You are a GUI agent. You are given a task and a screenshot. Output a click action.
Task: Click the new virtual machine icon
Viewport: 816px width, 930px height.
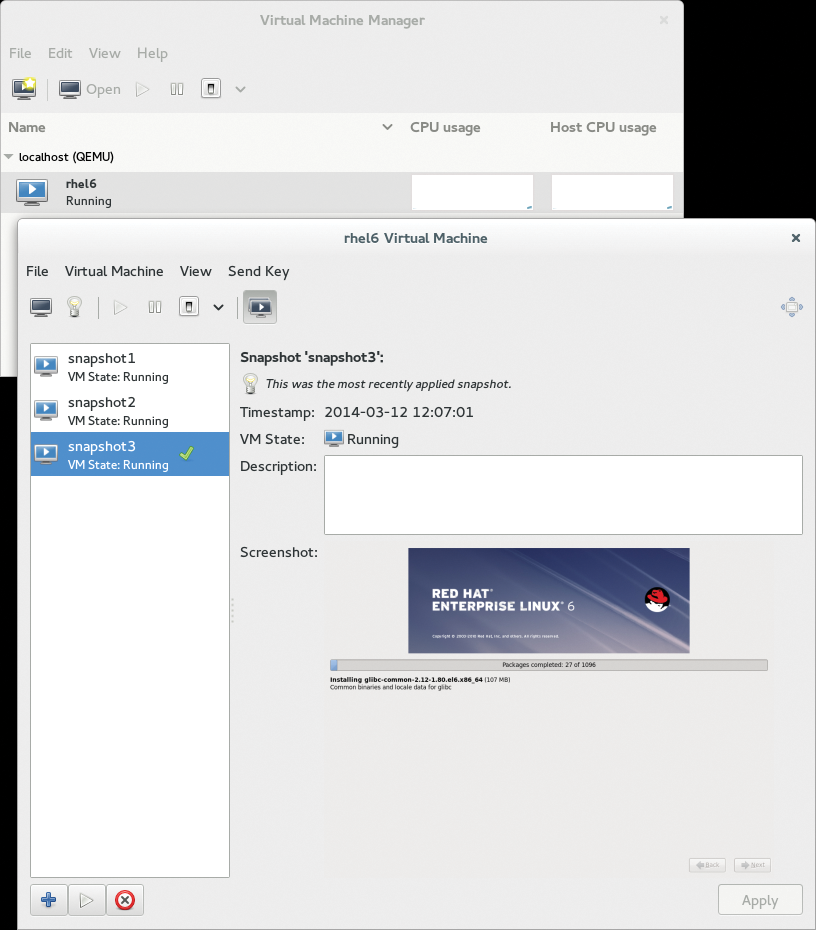tap(22, 88)
